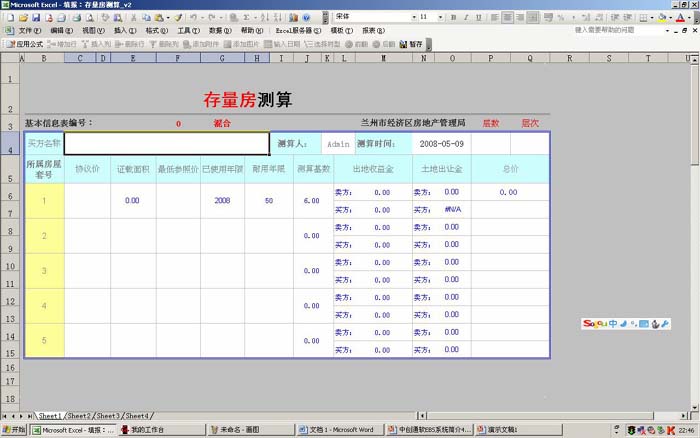Click the 应用公式 button
Image resolution: width=700 pixels, height=438 pixels.
coord(24,44)
